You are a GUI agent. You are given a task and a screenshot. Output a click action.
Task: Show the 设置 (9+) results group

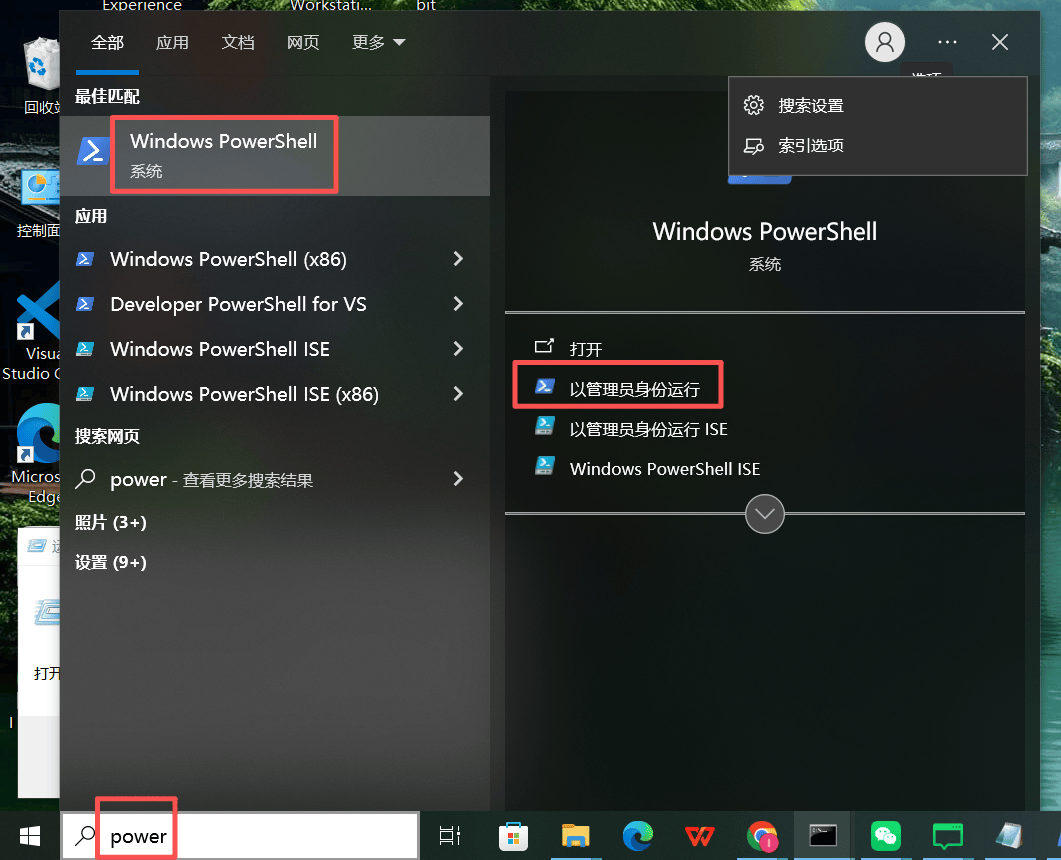point(110,562)
